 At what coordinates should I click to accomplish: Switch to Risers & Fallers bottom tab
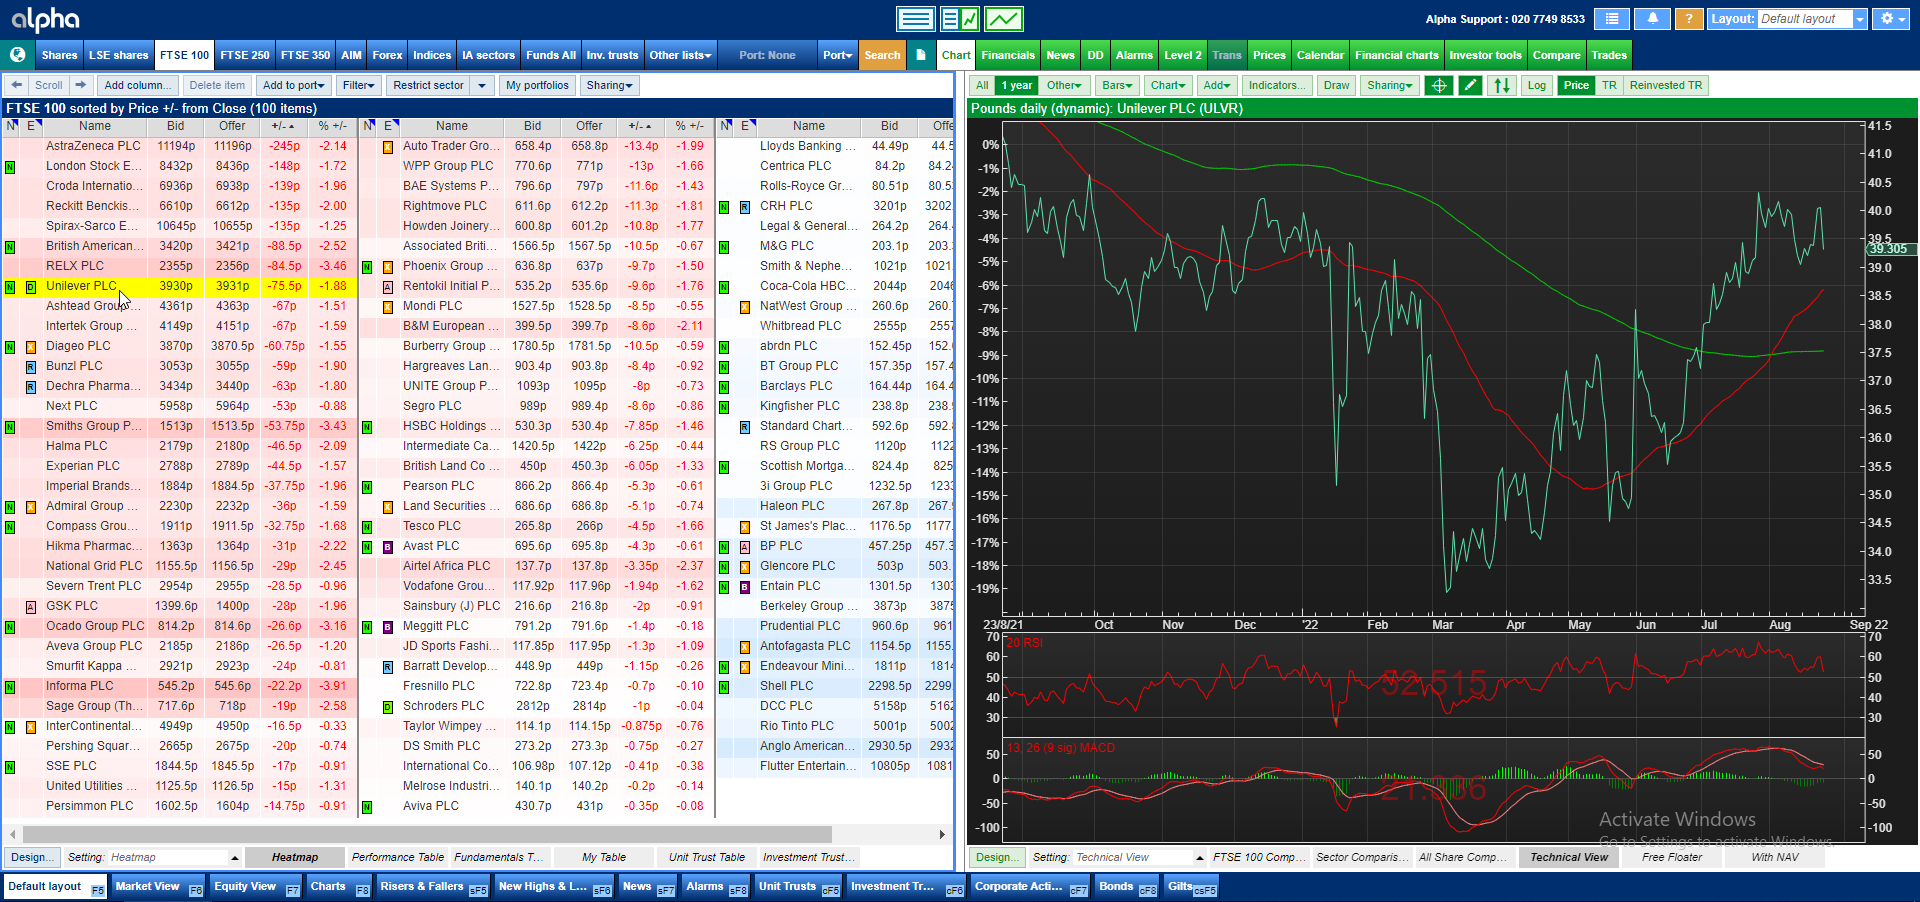[x=432, y=887]
